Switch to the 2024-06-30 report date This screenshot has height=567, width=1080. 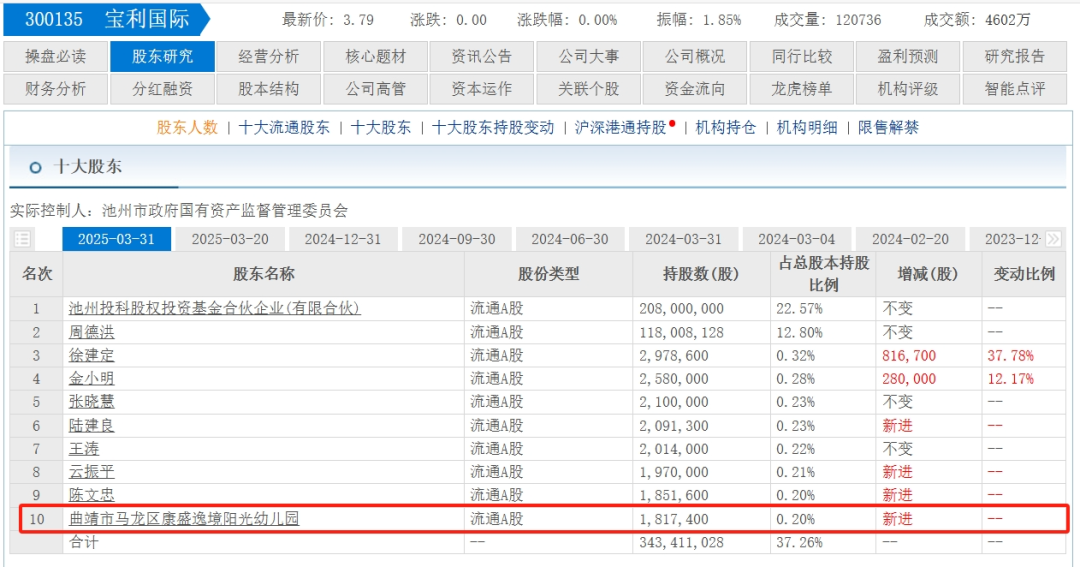569,239
